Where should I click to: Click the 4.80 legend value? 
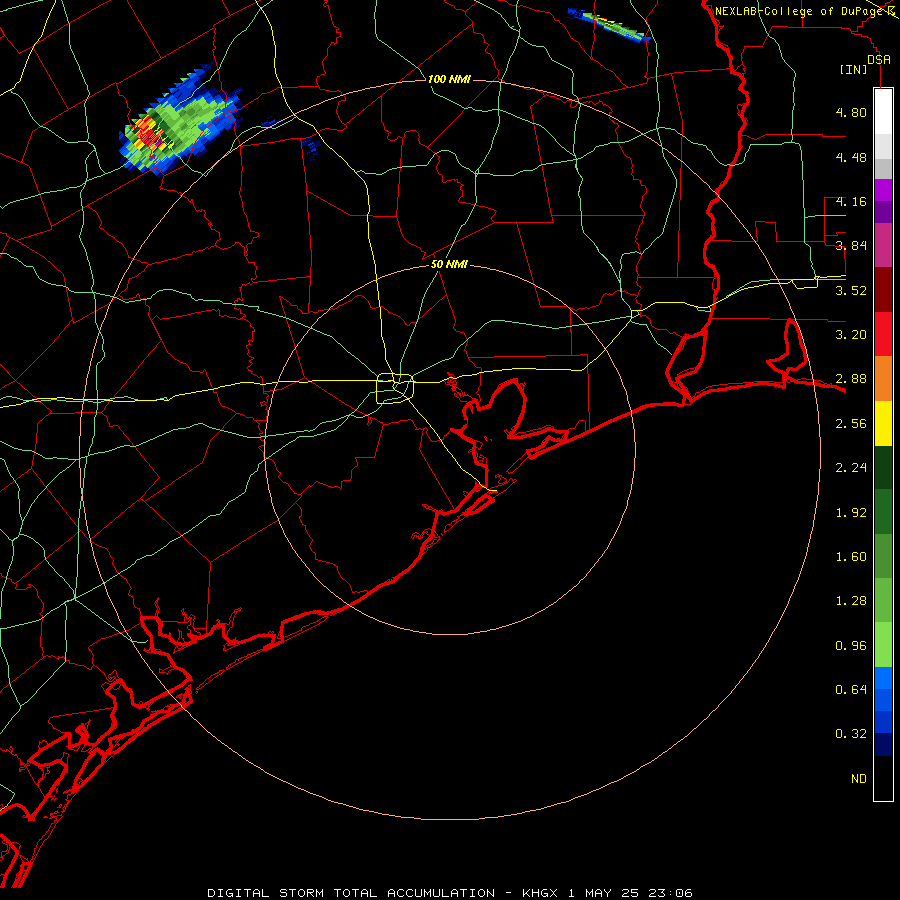point(851,112)
